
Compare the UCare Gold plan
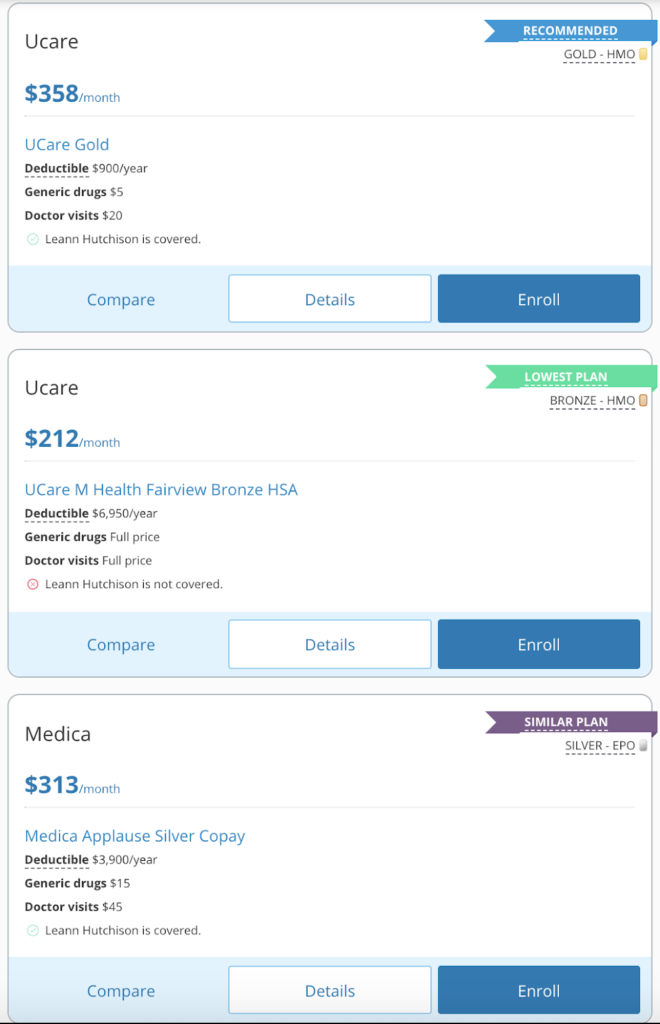click(120, 298)
